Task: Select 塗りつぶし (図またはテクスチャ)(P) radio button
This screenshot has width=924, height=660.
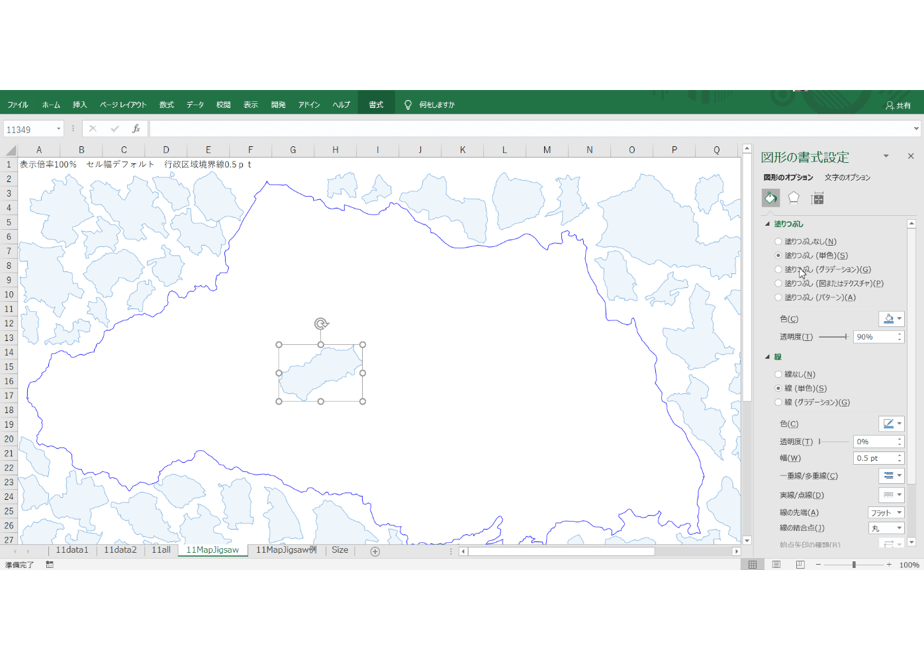Action: (x=778, y=283)
